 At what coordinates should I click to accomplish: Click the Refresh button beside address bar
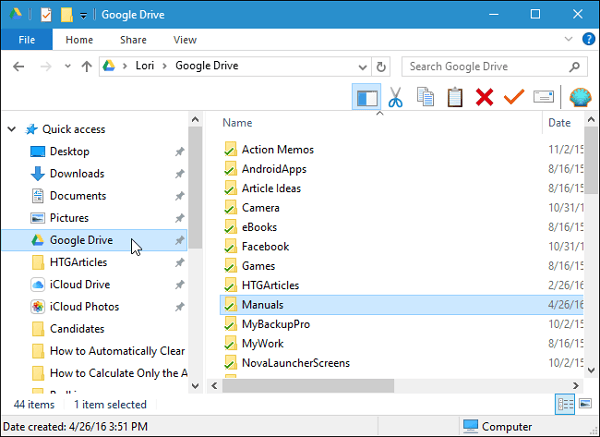[x=381, y=67]
